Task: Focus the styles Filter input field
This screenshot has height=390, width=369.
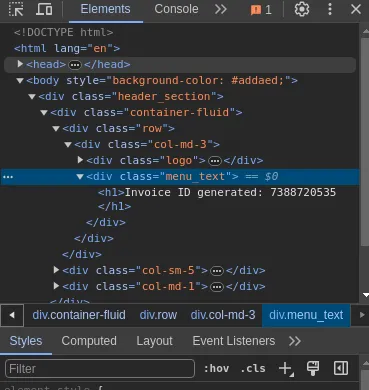Action: click(x=100, y=369)
